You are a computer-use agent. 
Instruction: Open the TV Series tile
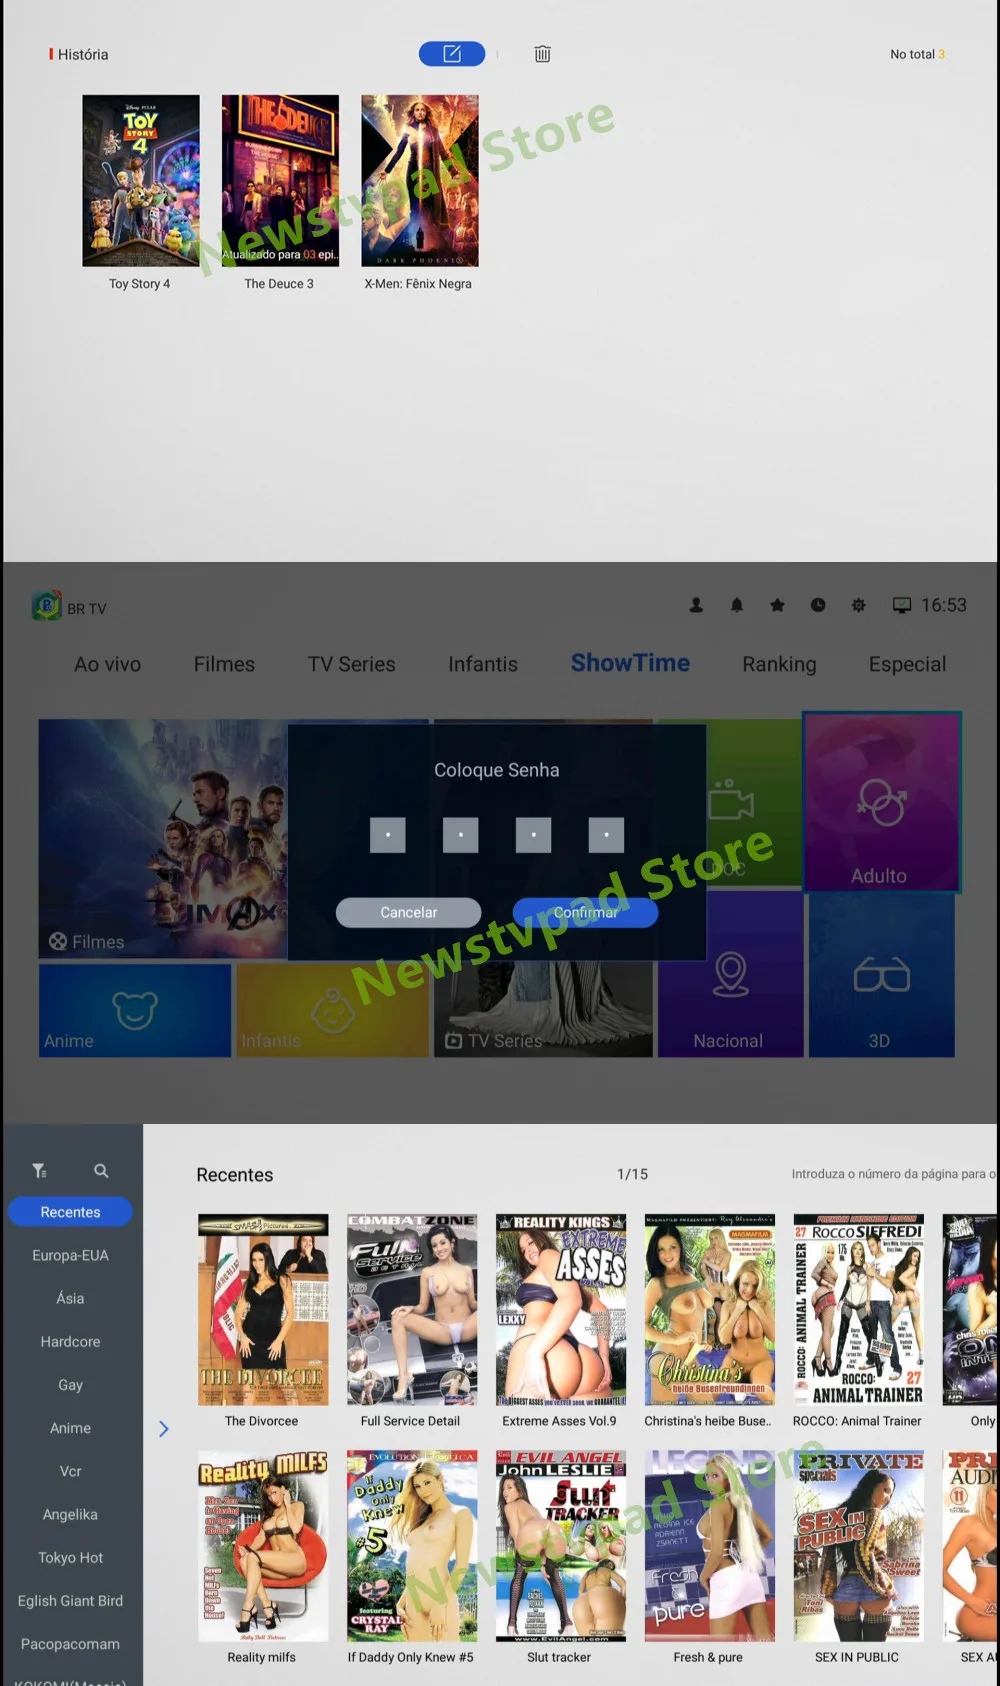point(543,1010)
